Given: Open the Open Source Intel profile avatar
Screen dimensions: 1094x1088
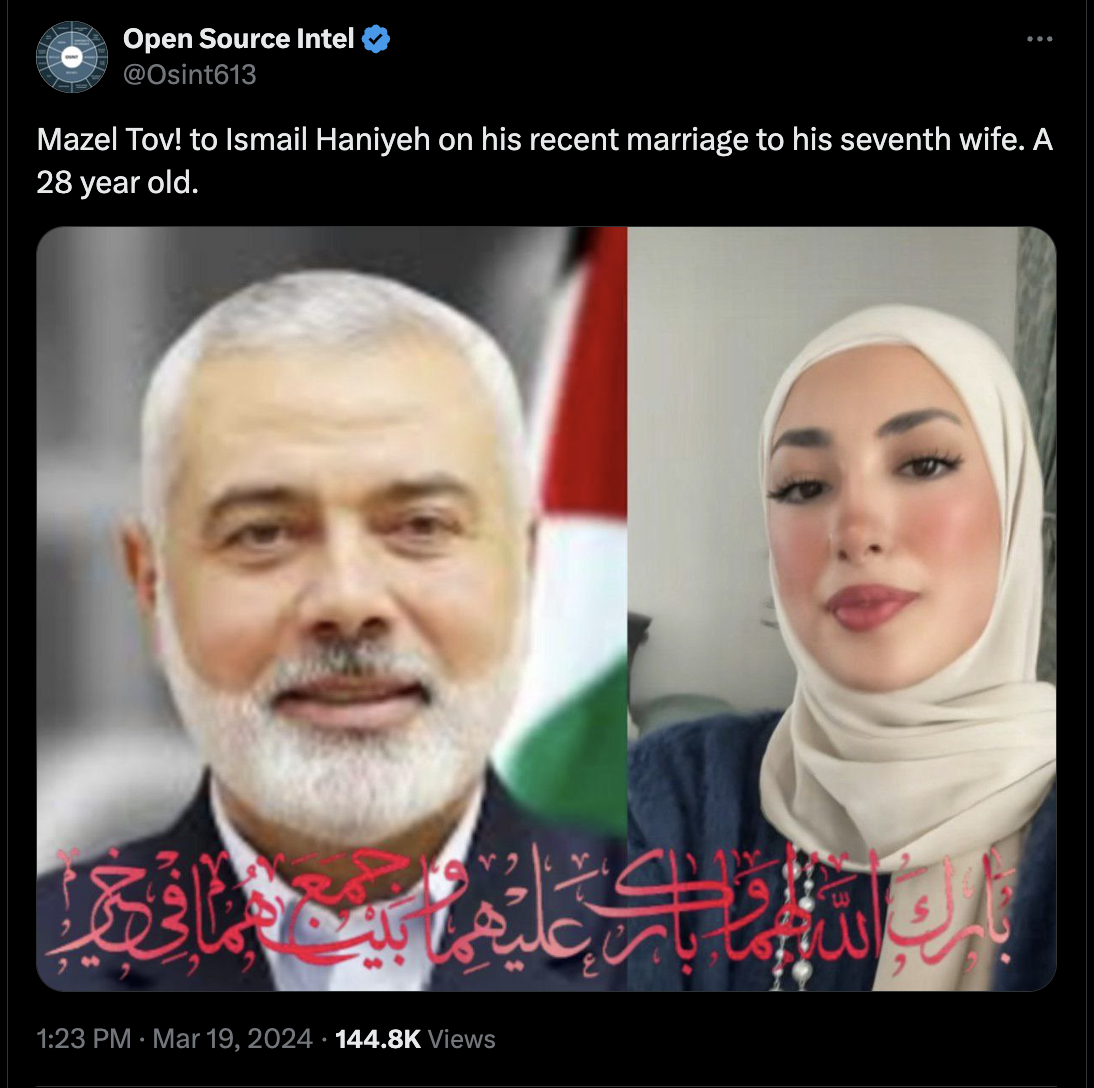Looking at the screenshot, I should tap(72, 57).
